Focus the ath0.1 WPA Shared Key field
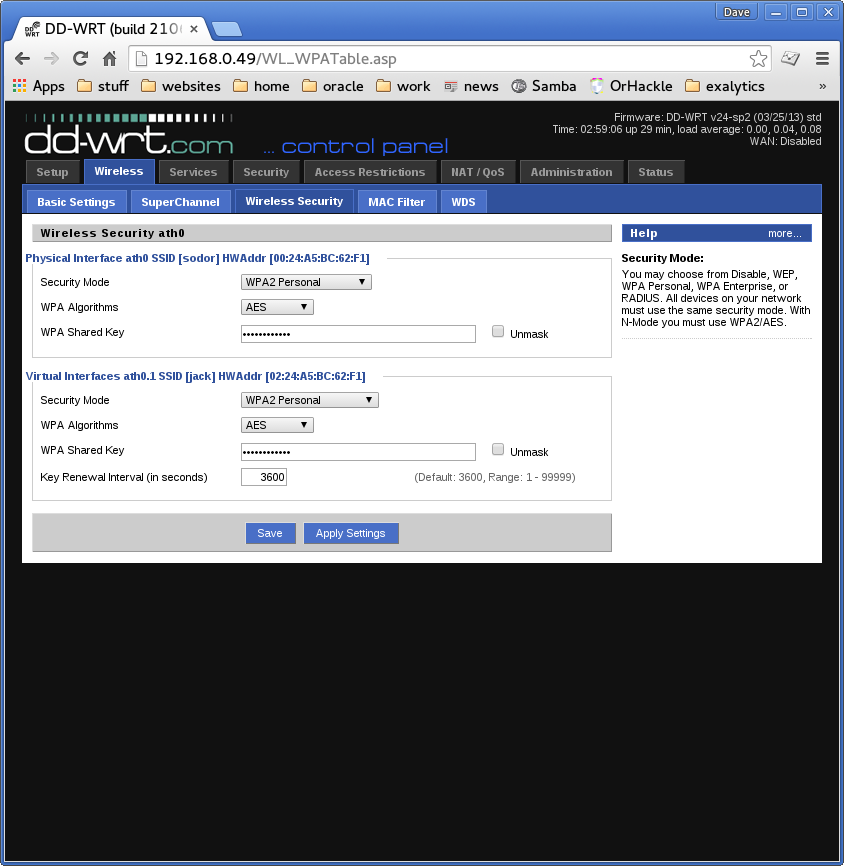The image size is (844, 866). pos(358,452)
